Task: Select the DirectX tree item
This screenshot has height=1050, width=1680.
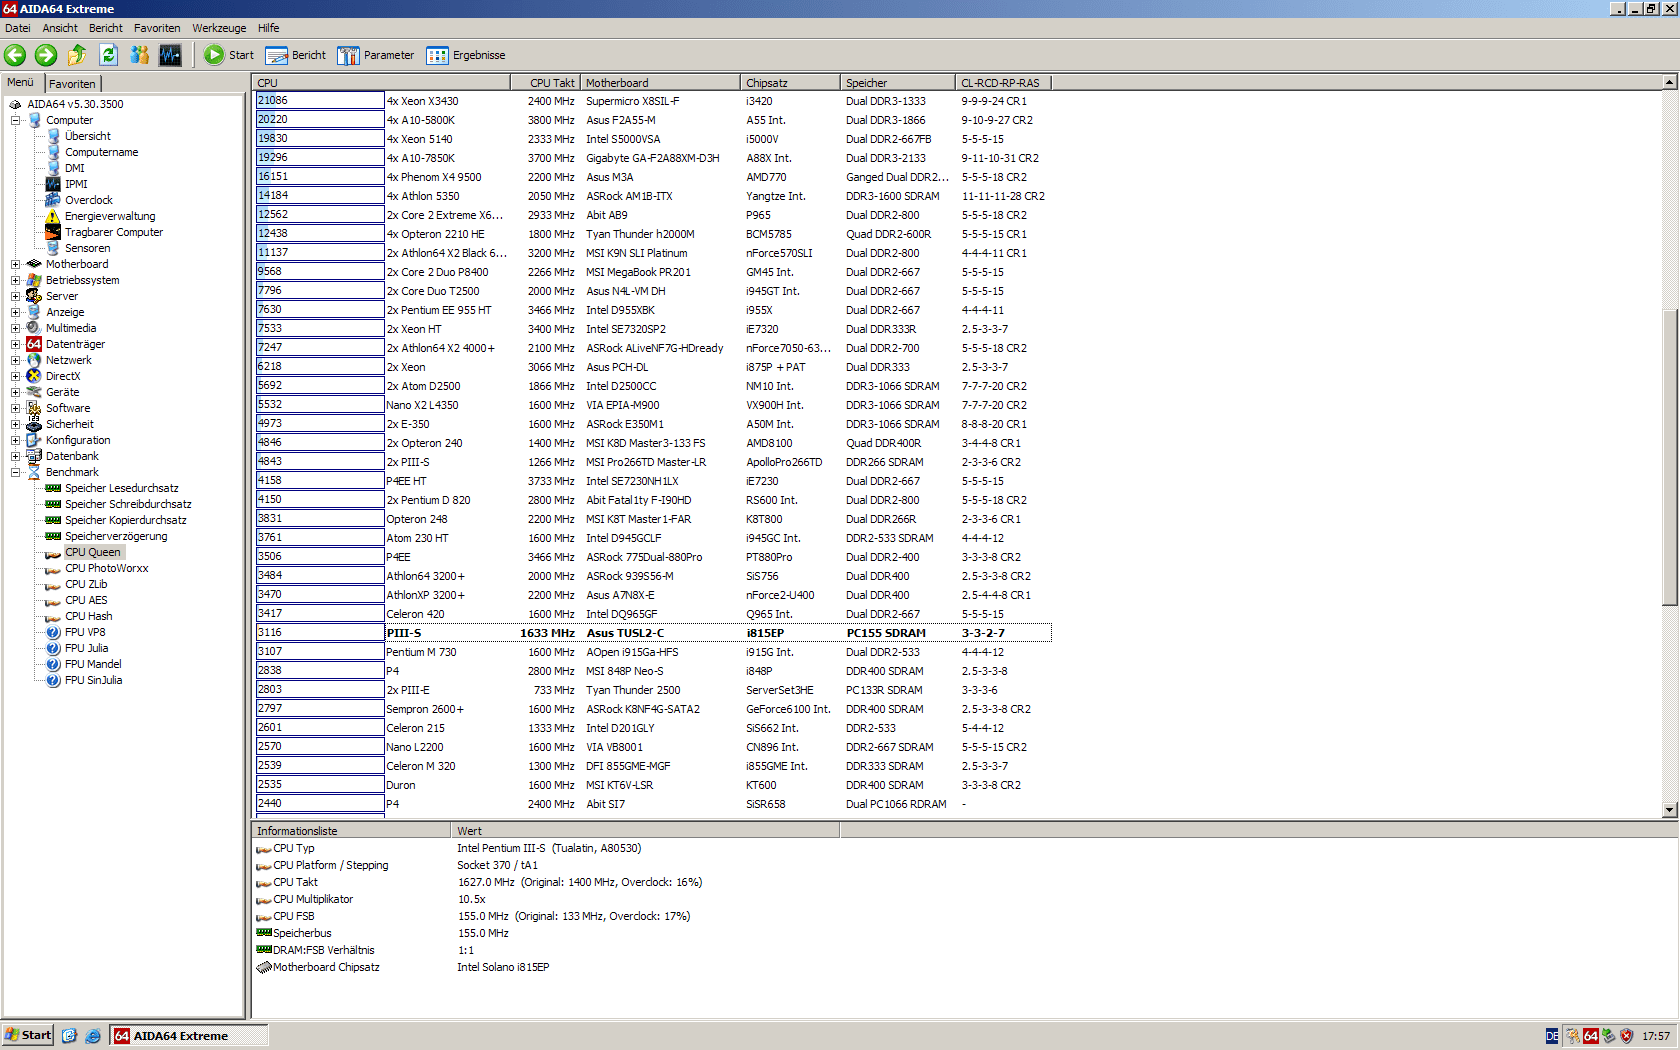Action: pyautogui.click(x=63, y=376)
